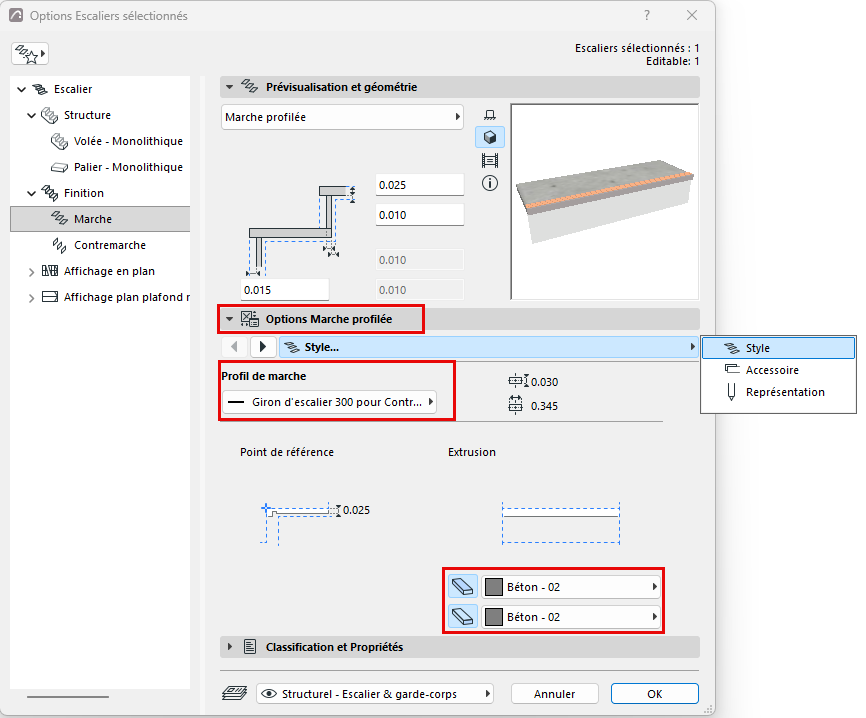Toggle the eye in the layer dropdown

[x=269, y=694]
